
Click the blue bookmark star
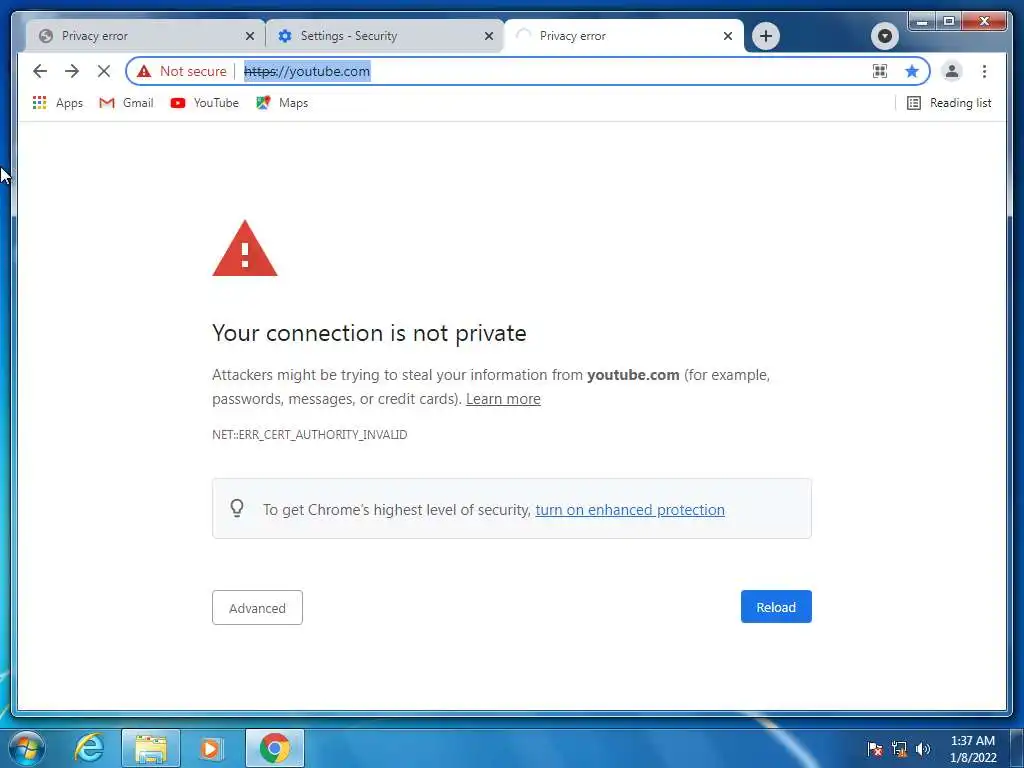pos(912,71)
